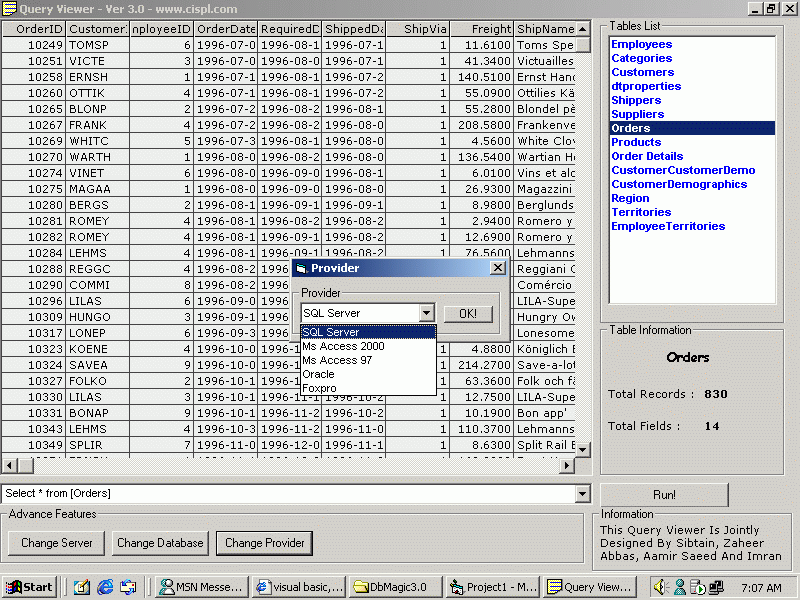Screen dimensions: 800x600
Task: Choose Ms Access 2000 provider option
Action: [343, 346]
